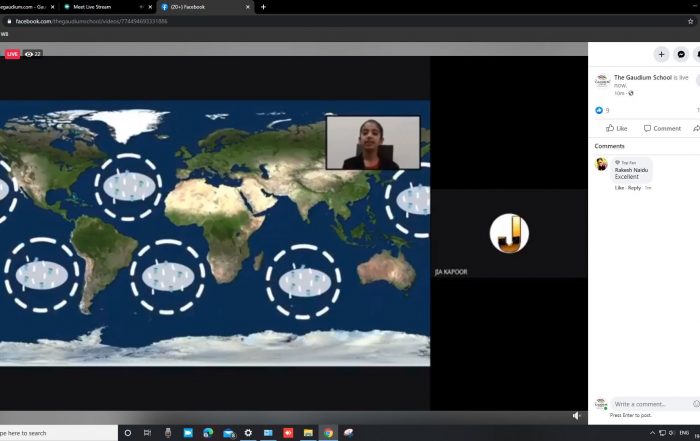
Task: Open a new browser tab
Action: [263, 7]
